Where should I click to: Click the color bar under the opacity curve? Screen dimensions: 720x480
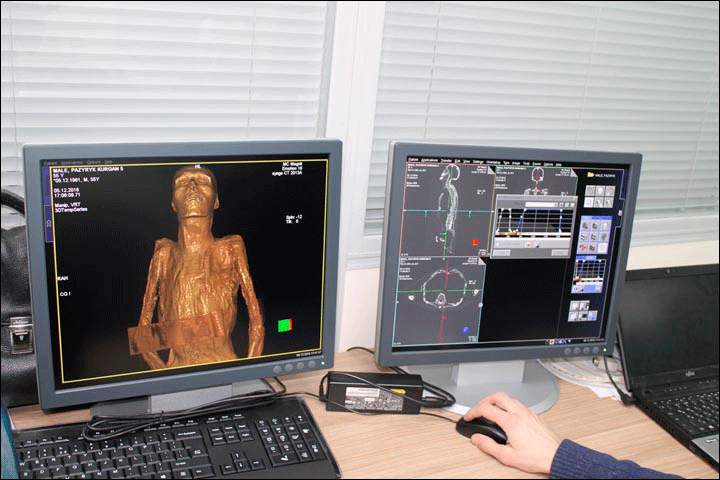533,234
